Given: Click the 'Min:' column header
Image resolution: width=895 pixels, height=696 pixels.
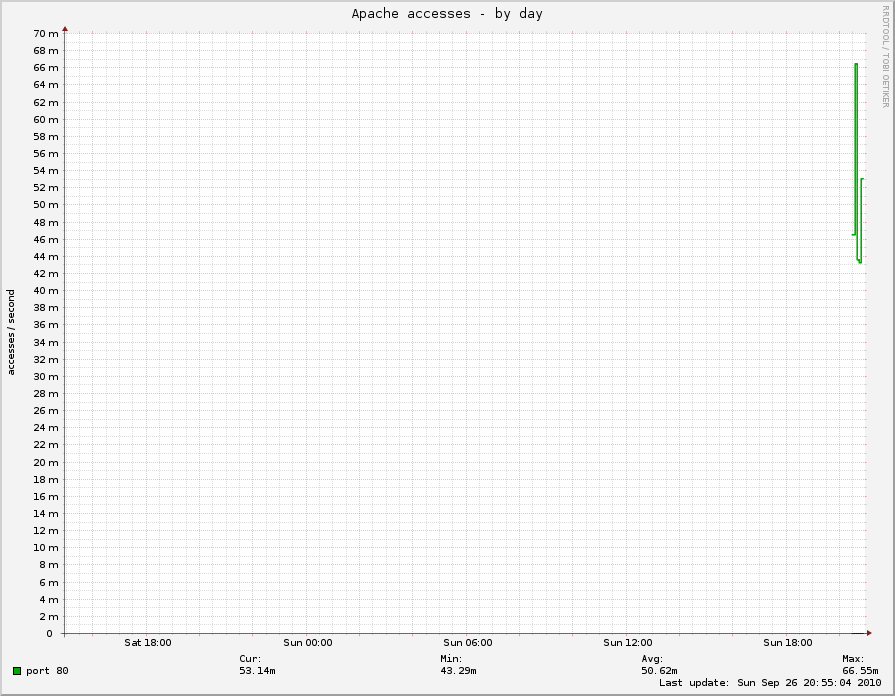Looking at the screenshot, I should (451, 658).
